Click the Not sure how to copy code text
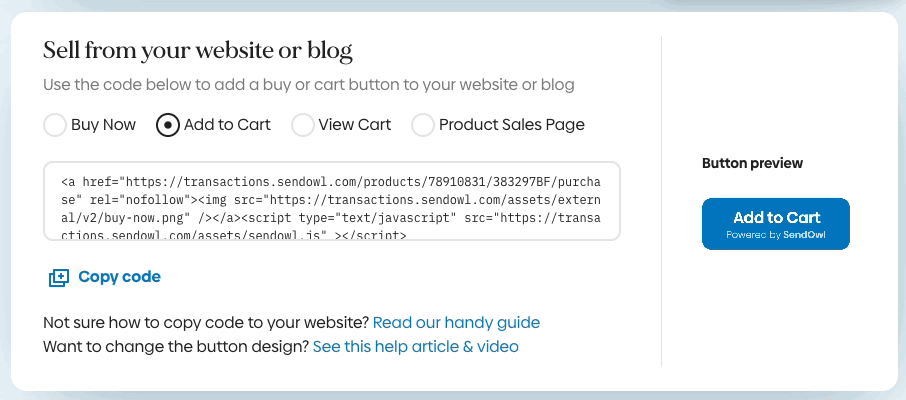 click(x=206, y=322)
